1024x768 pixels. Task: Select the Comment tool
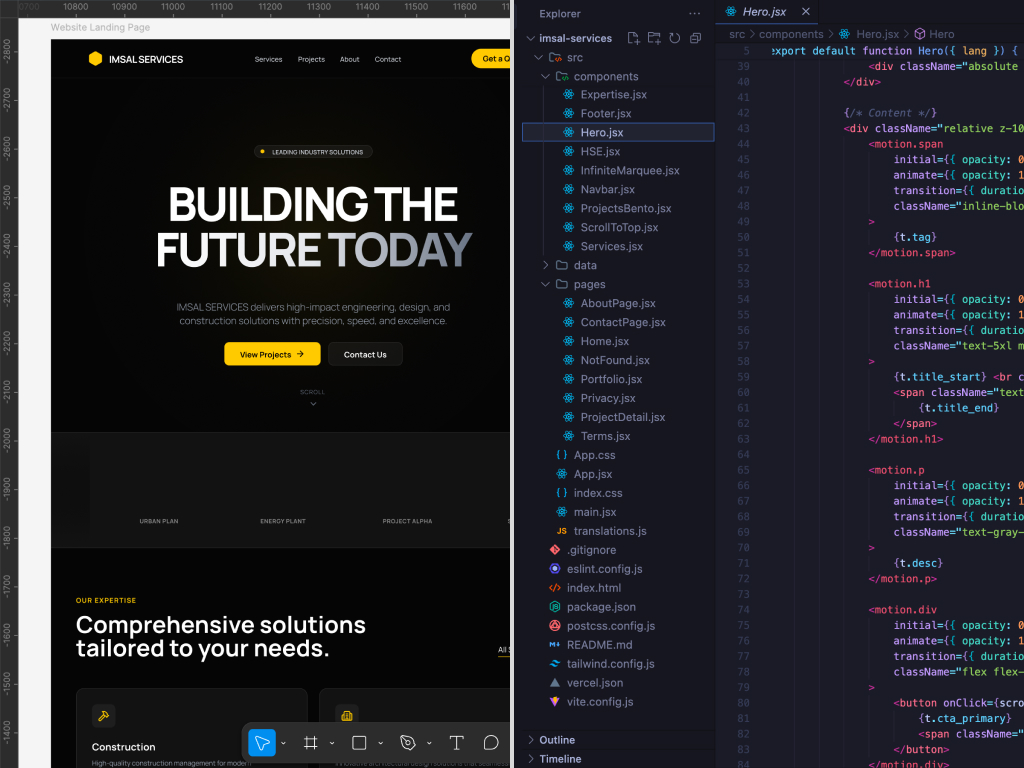pyautogui.click(x=491, y=743)
